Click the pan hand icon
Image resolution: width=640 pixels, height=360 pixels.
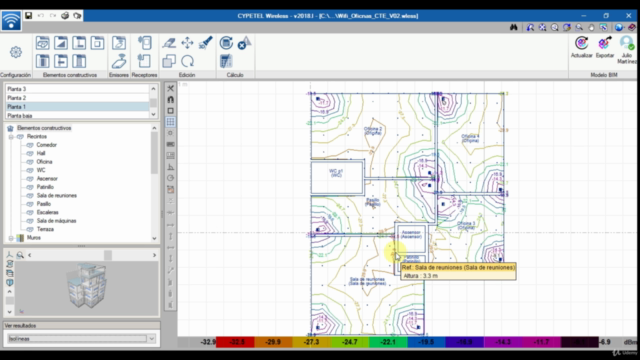tap(591, 27)
